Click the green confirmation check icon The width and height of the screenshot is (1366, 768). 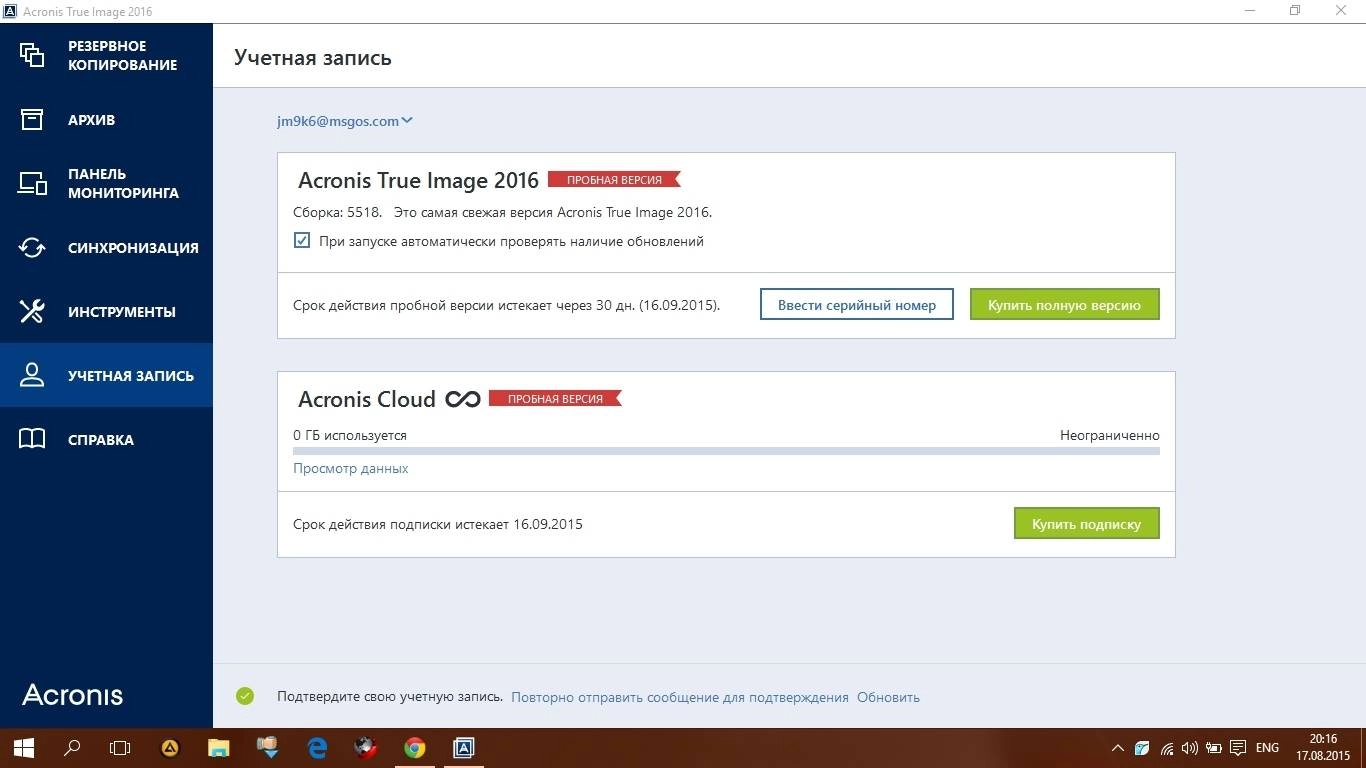pyautogui.click(x=245, y=696)
